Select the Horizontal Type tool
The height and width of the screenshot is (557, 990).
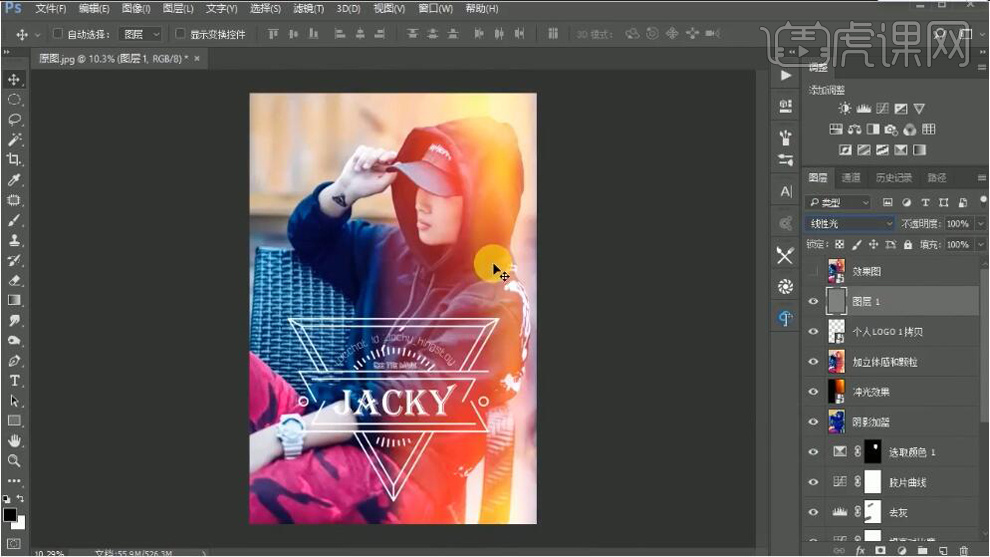click(x=14, y=381)
